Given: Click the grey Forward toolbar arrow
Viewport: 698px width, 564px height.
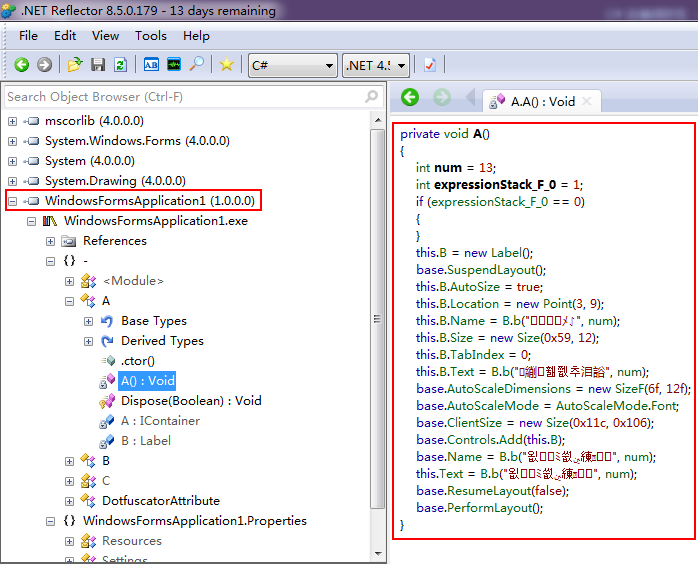Looking at the screenshot, I should [x=44, y=65].
